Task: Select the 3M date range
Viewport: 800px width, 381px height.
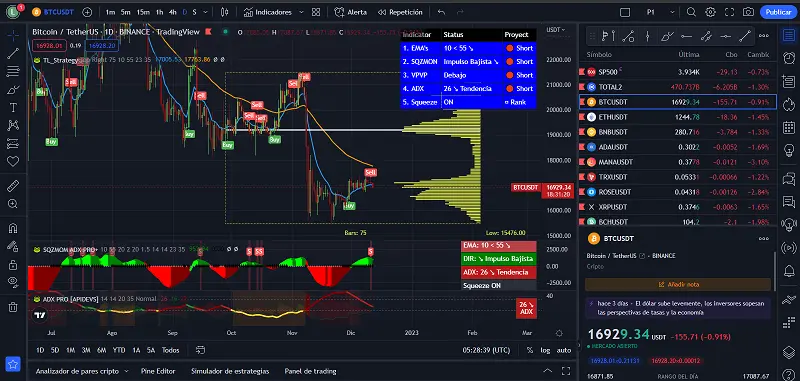Action: 86,350
